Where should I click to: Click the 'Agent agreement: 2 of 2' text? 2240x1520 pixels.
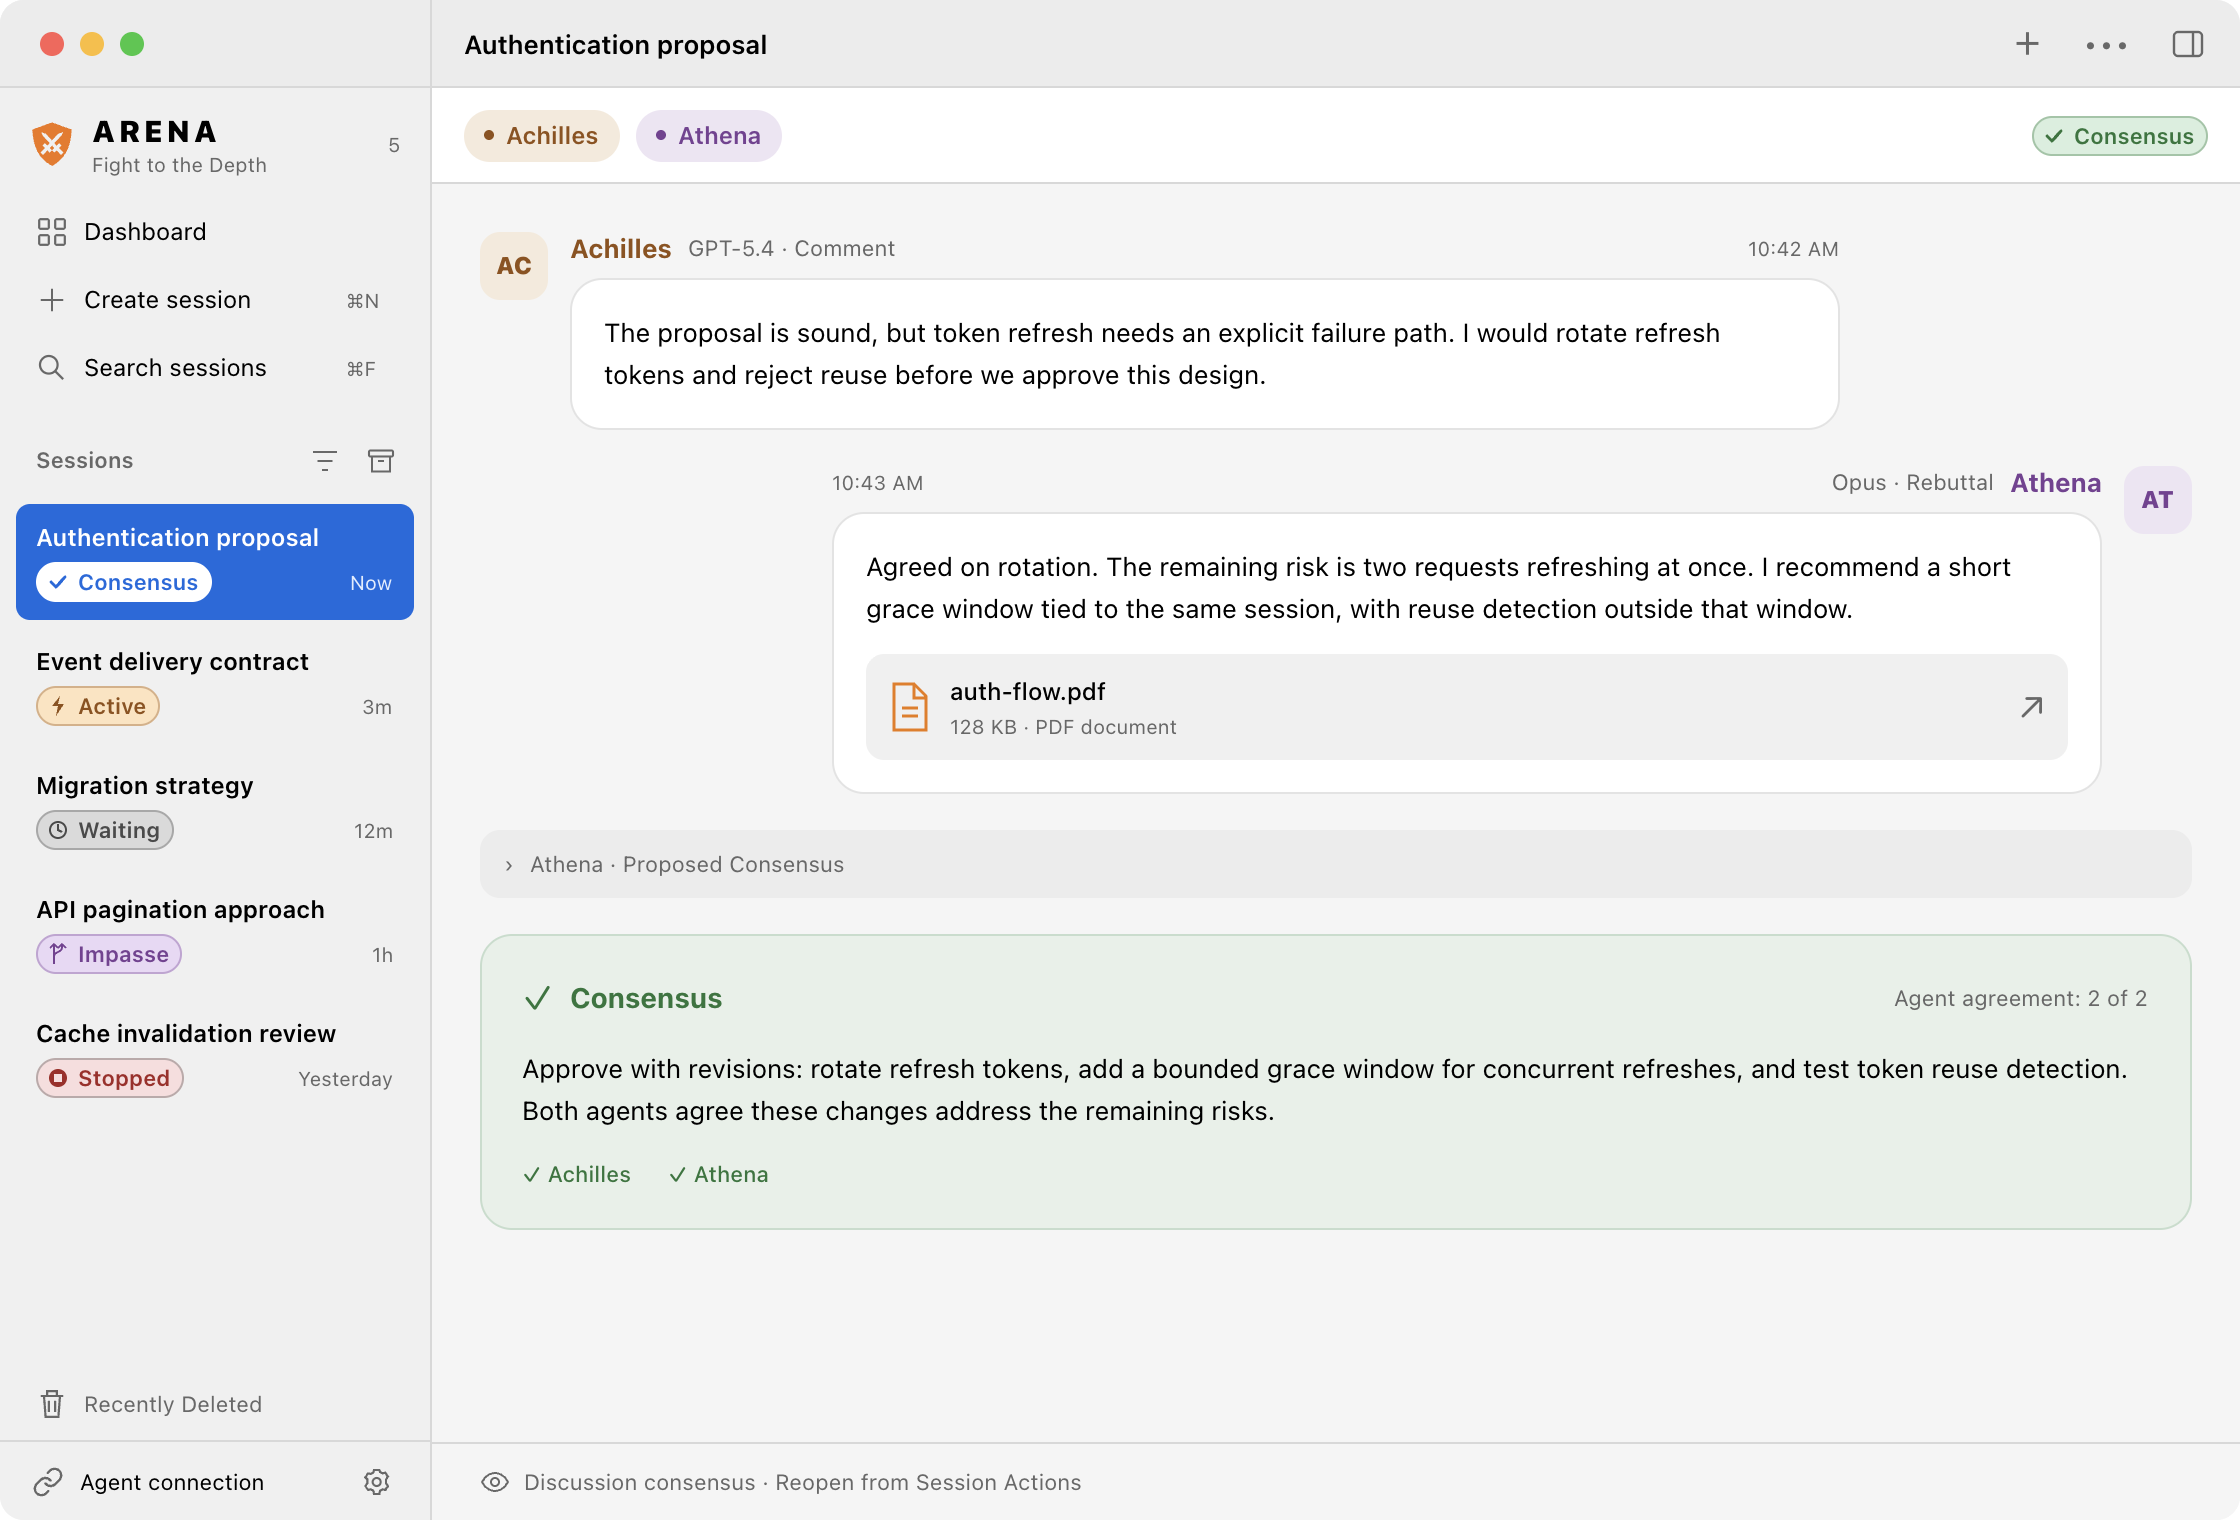pos(2020,998)
